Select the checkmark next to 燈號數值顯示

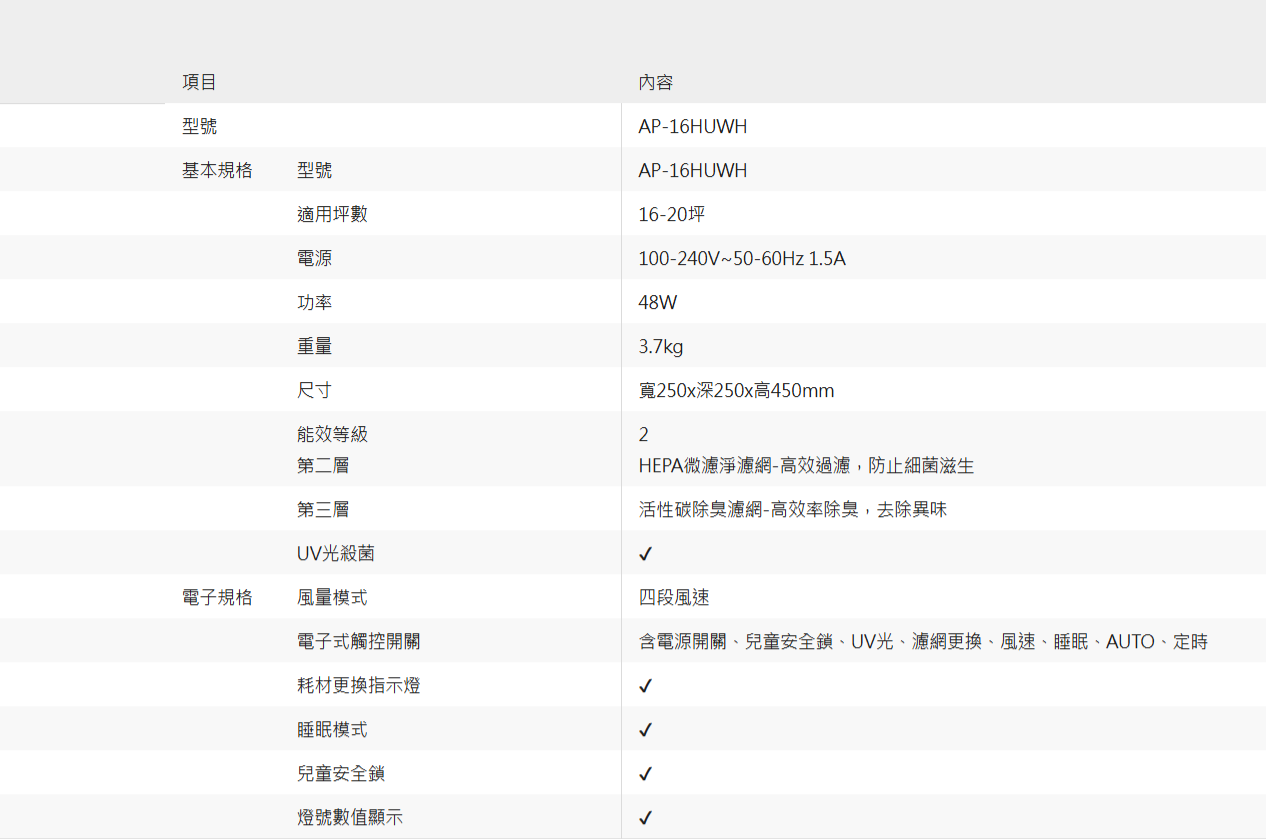[x=646, y=818]
